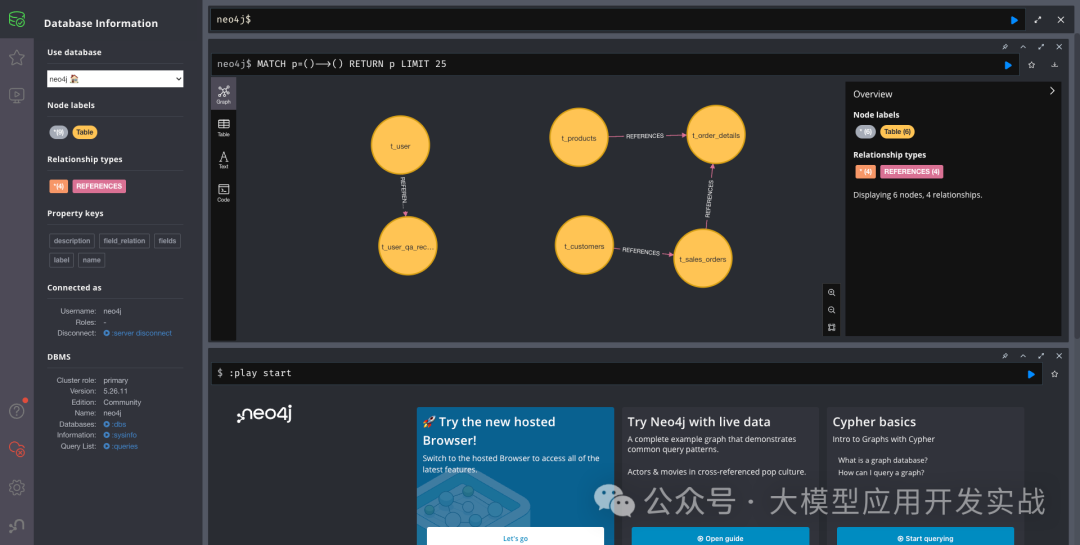This screenshot has height=545, width=1080.
Task: Click Table (6) label in Overview
Action: coord(897,132)
